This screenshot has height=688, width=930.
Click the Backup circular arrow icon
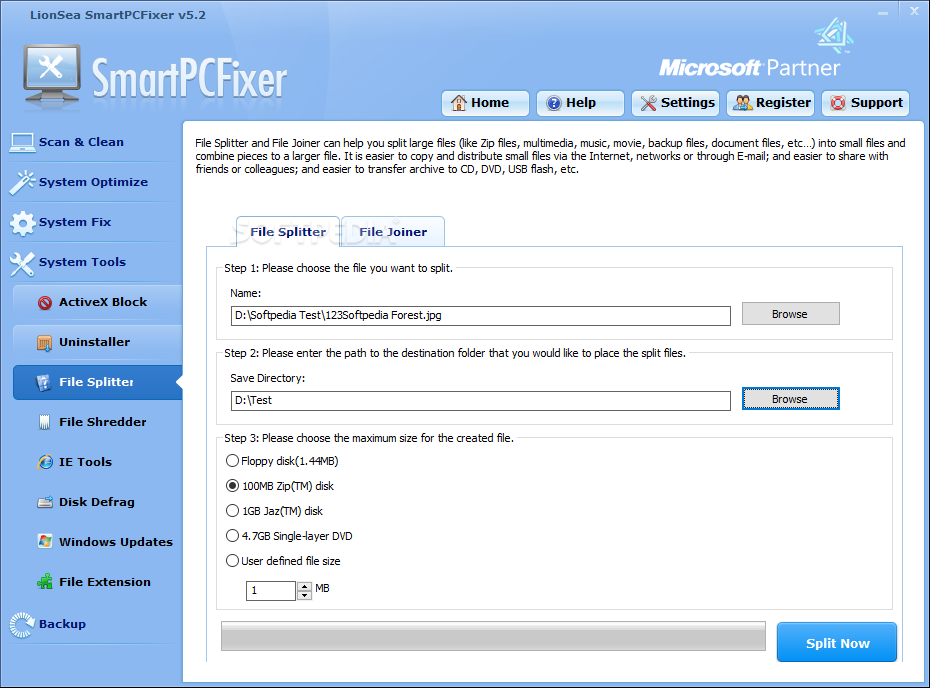[22, 625]
